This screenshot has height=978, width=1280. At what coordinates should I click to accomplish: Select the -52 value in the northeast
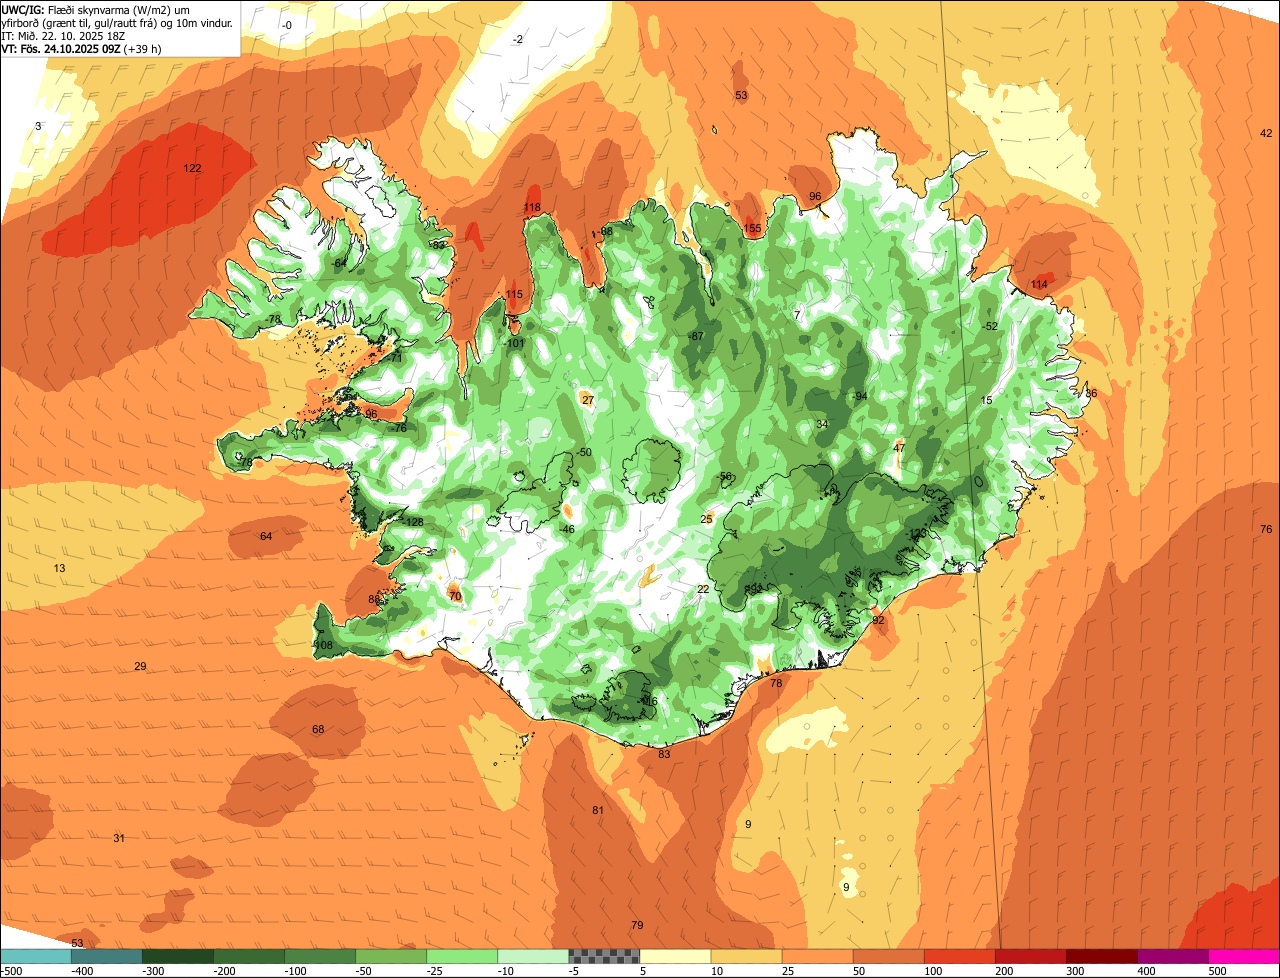pos(990,327)
